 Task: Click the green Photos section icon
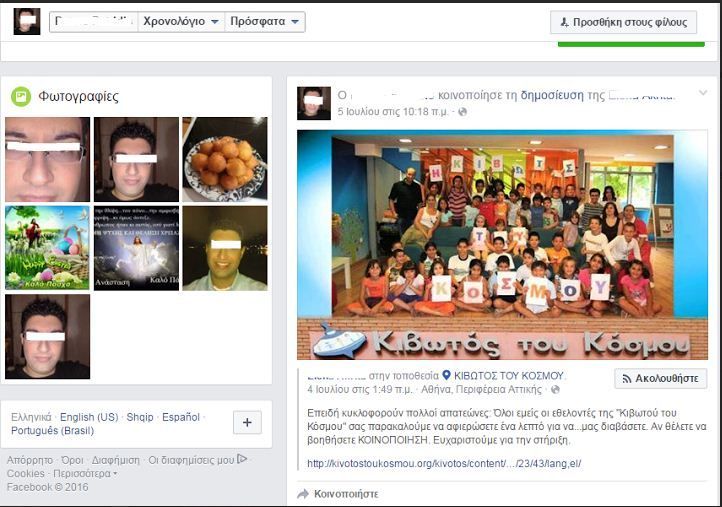pos(20,96)
